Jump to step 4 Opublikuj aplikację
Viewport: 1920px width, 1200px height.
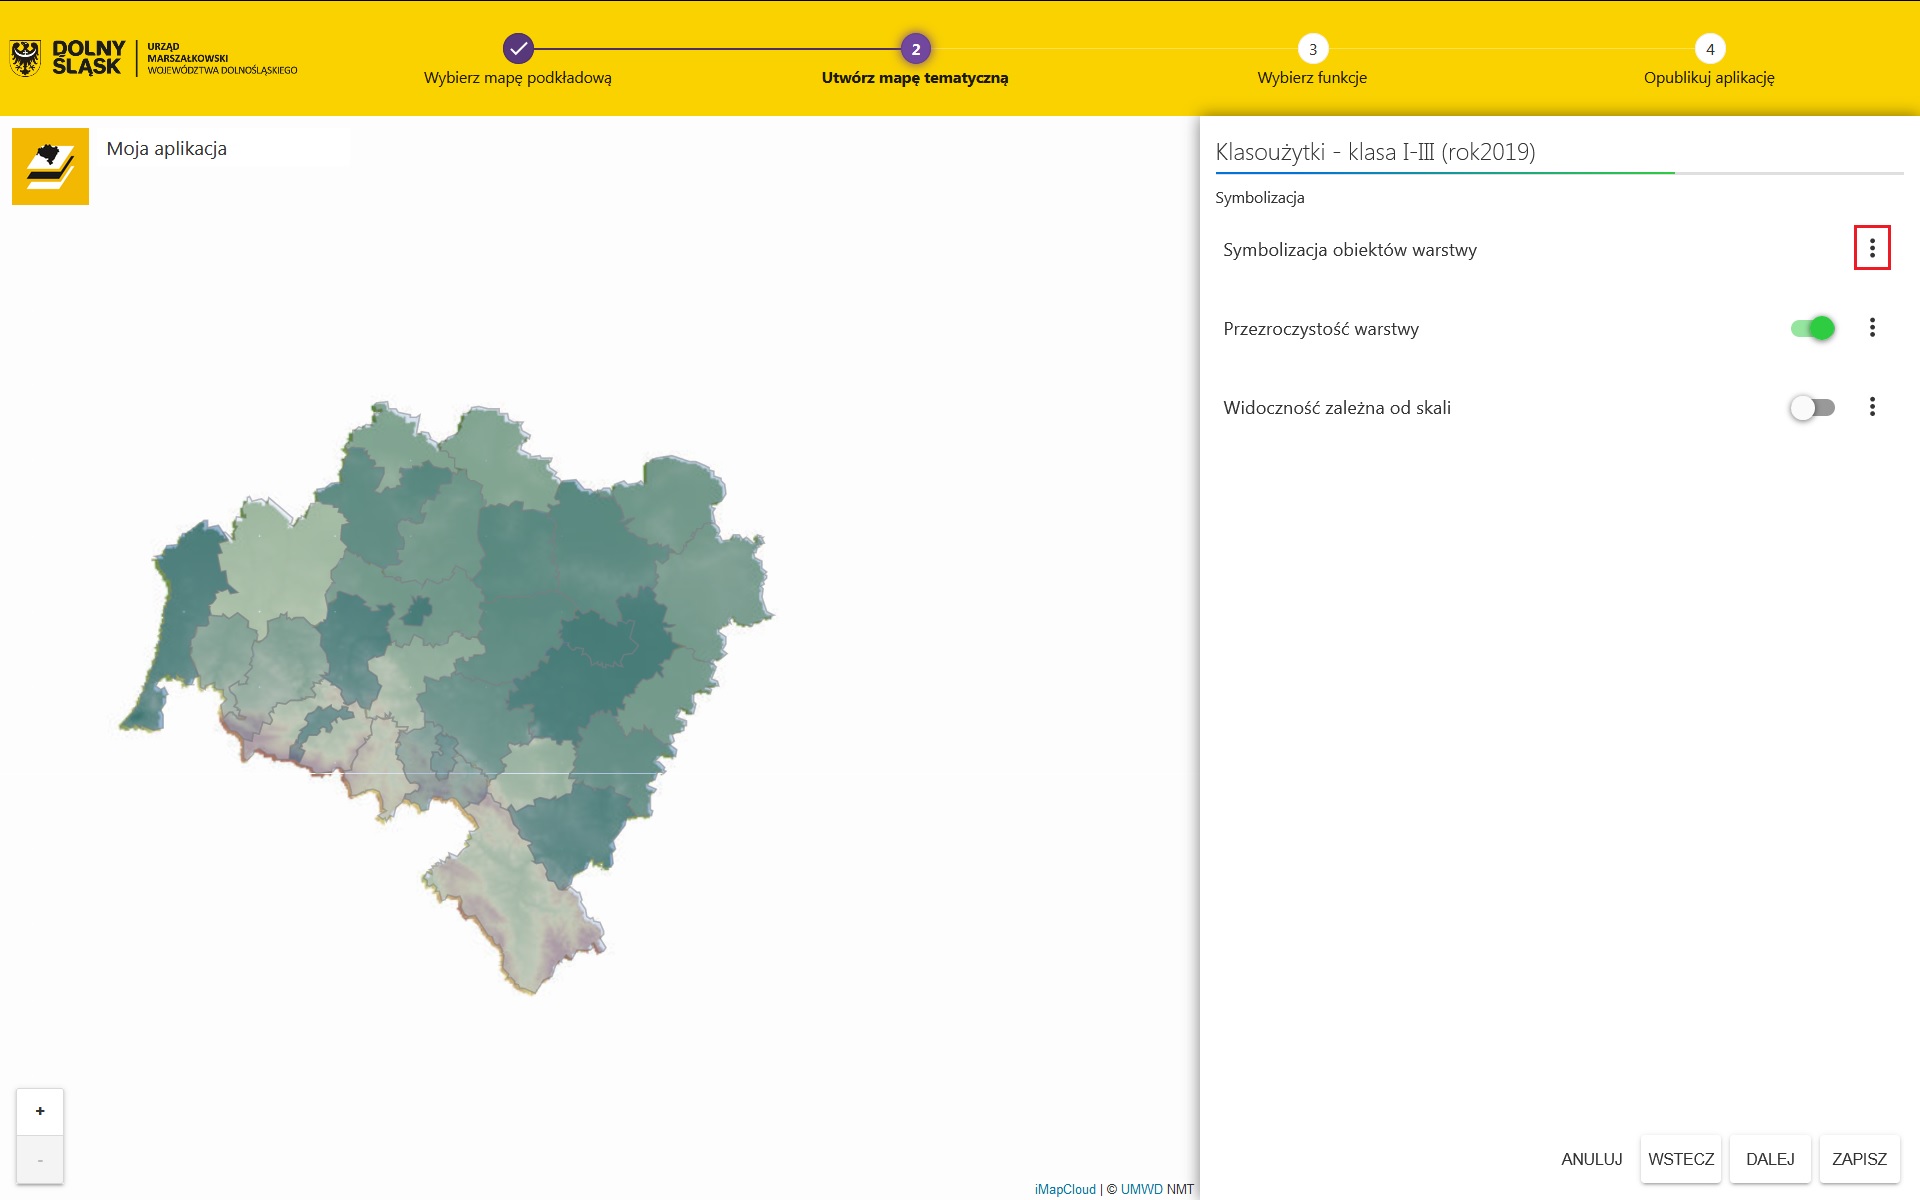coord(1709,49)
